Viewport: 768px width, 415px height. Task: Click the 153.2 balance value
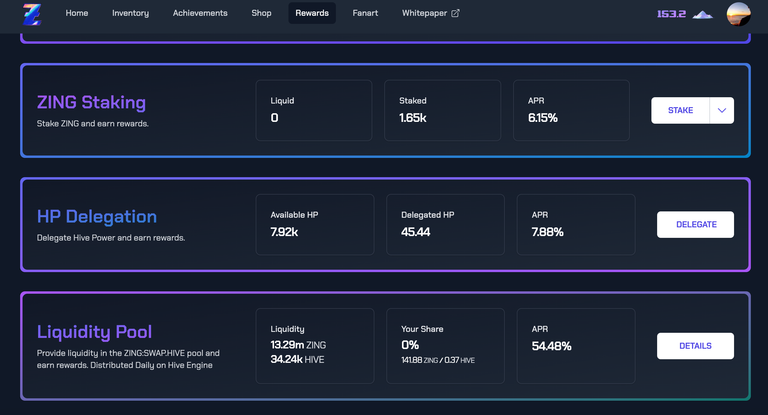671,14
